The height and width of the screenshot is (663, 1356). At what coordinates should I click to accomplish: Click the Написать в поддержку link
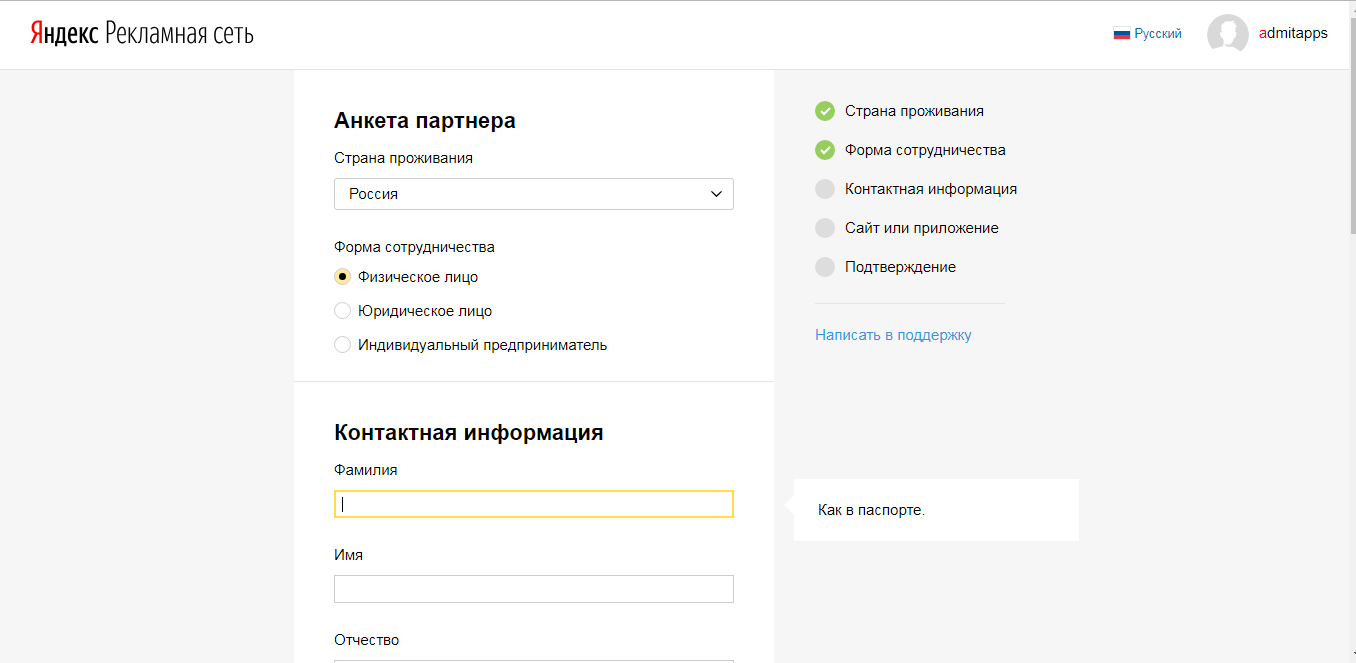coord(893,335)
